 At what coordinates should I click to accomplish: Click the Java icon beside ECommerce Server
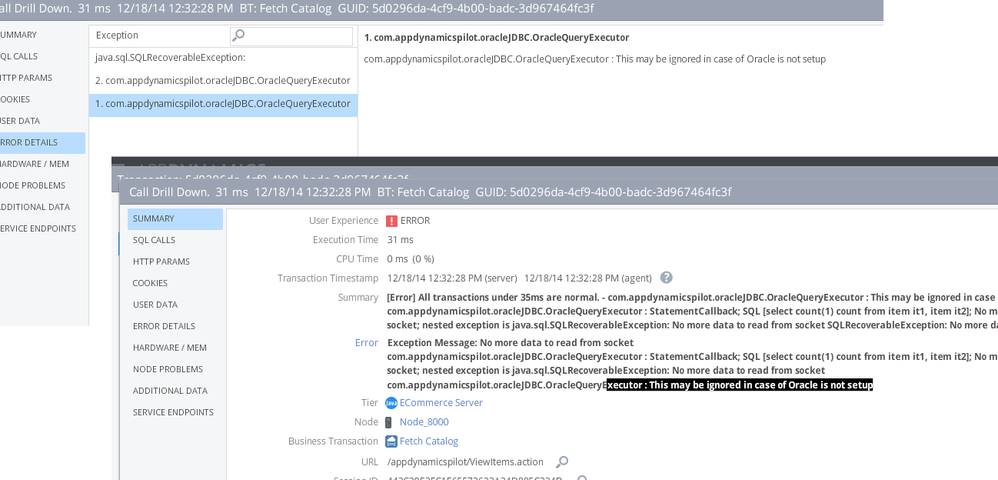[x=391, y=403]
